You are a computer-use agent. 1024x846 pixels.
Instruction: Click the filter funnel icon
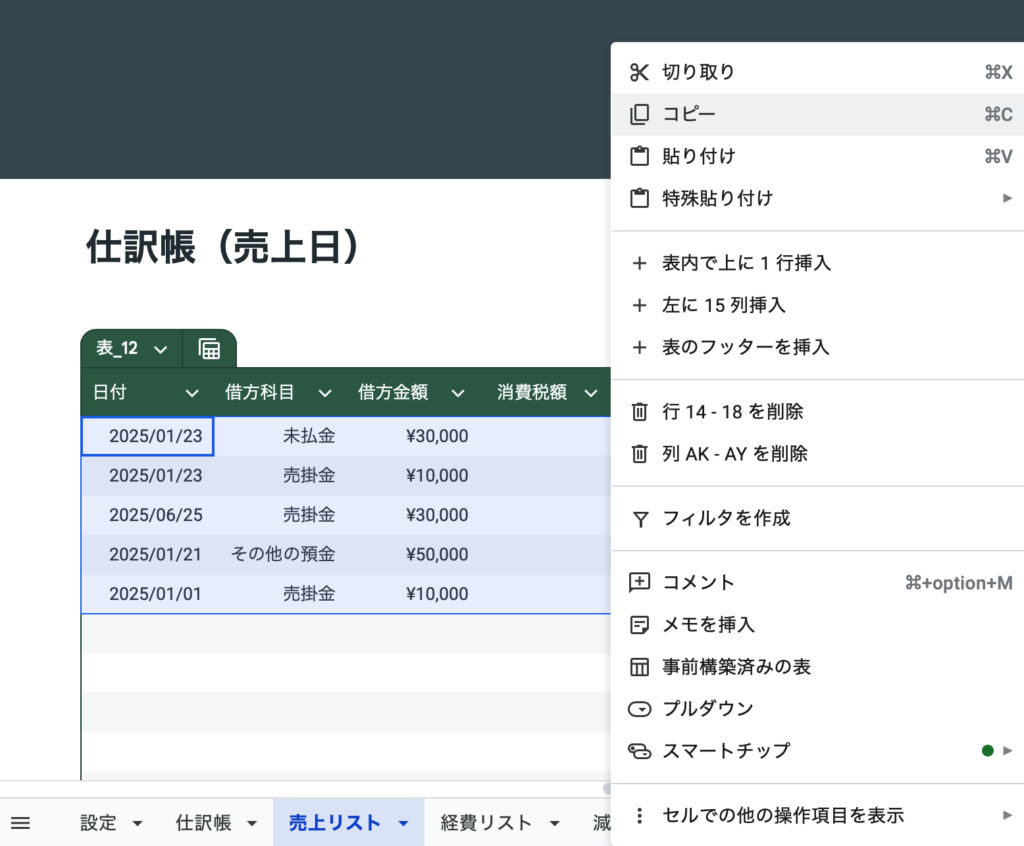639,518
